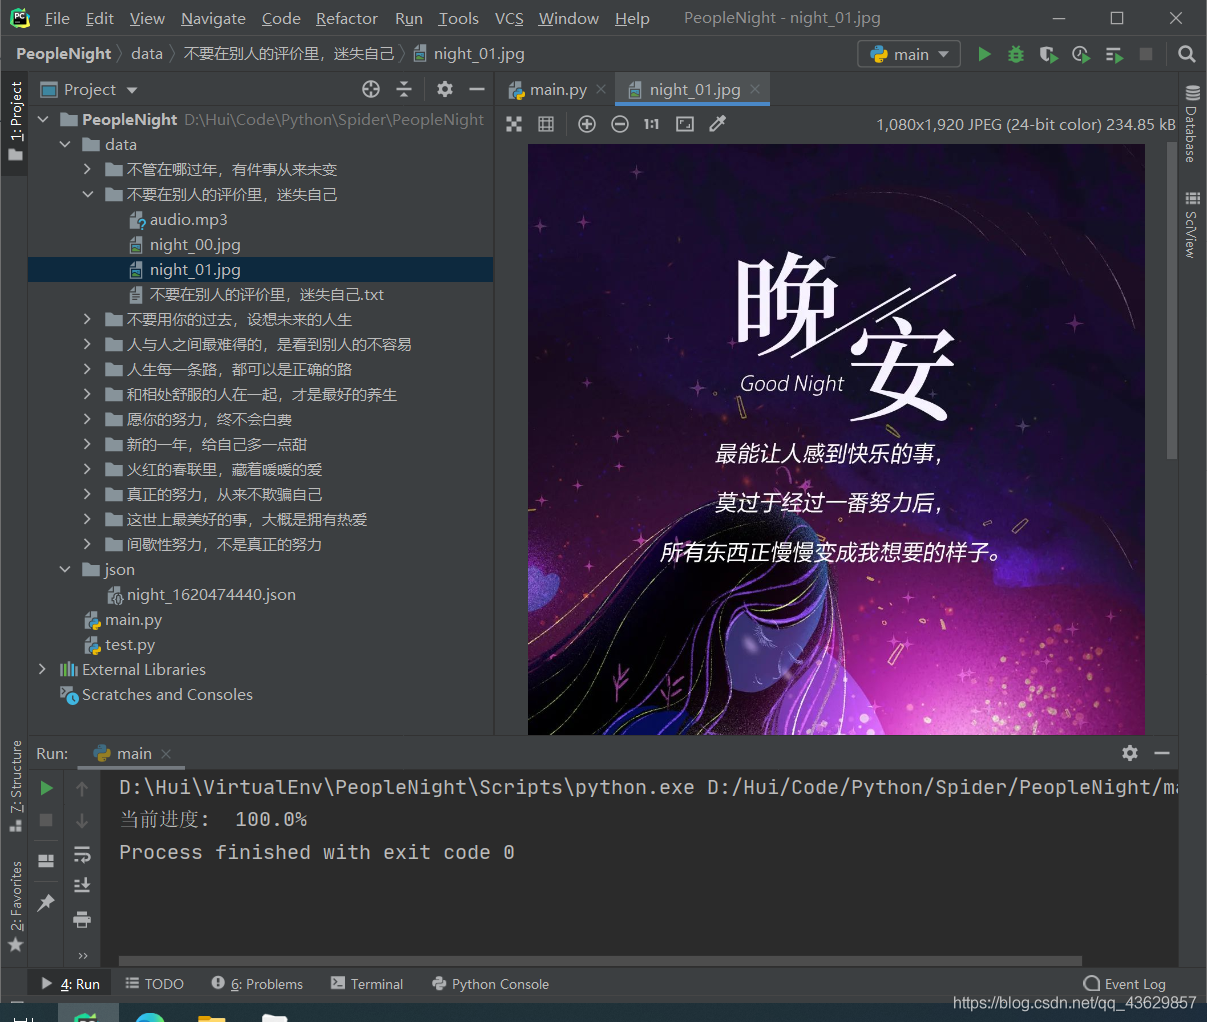Open the profiler run icon in toolbar
The image size is (1207, 1022).
[1080, 54]
